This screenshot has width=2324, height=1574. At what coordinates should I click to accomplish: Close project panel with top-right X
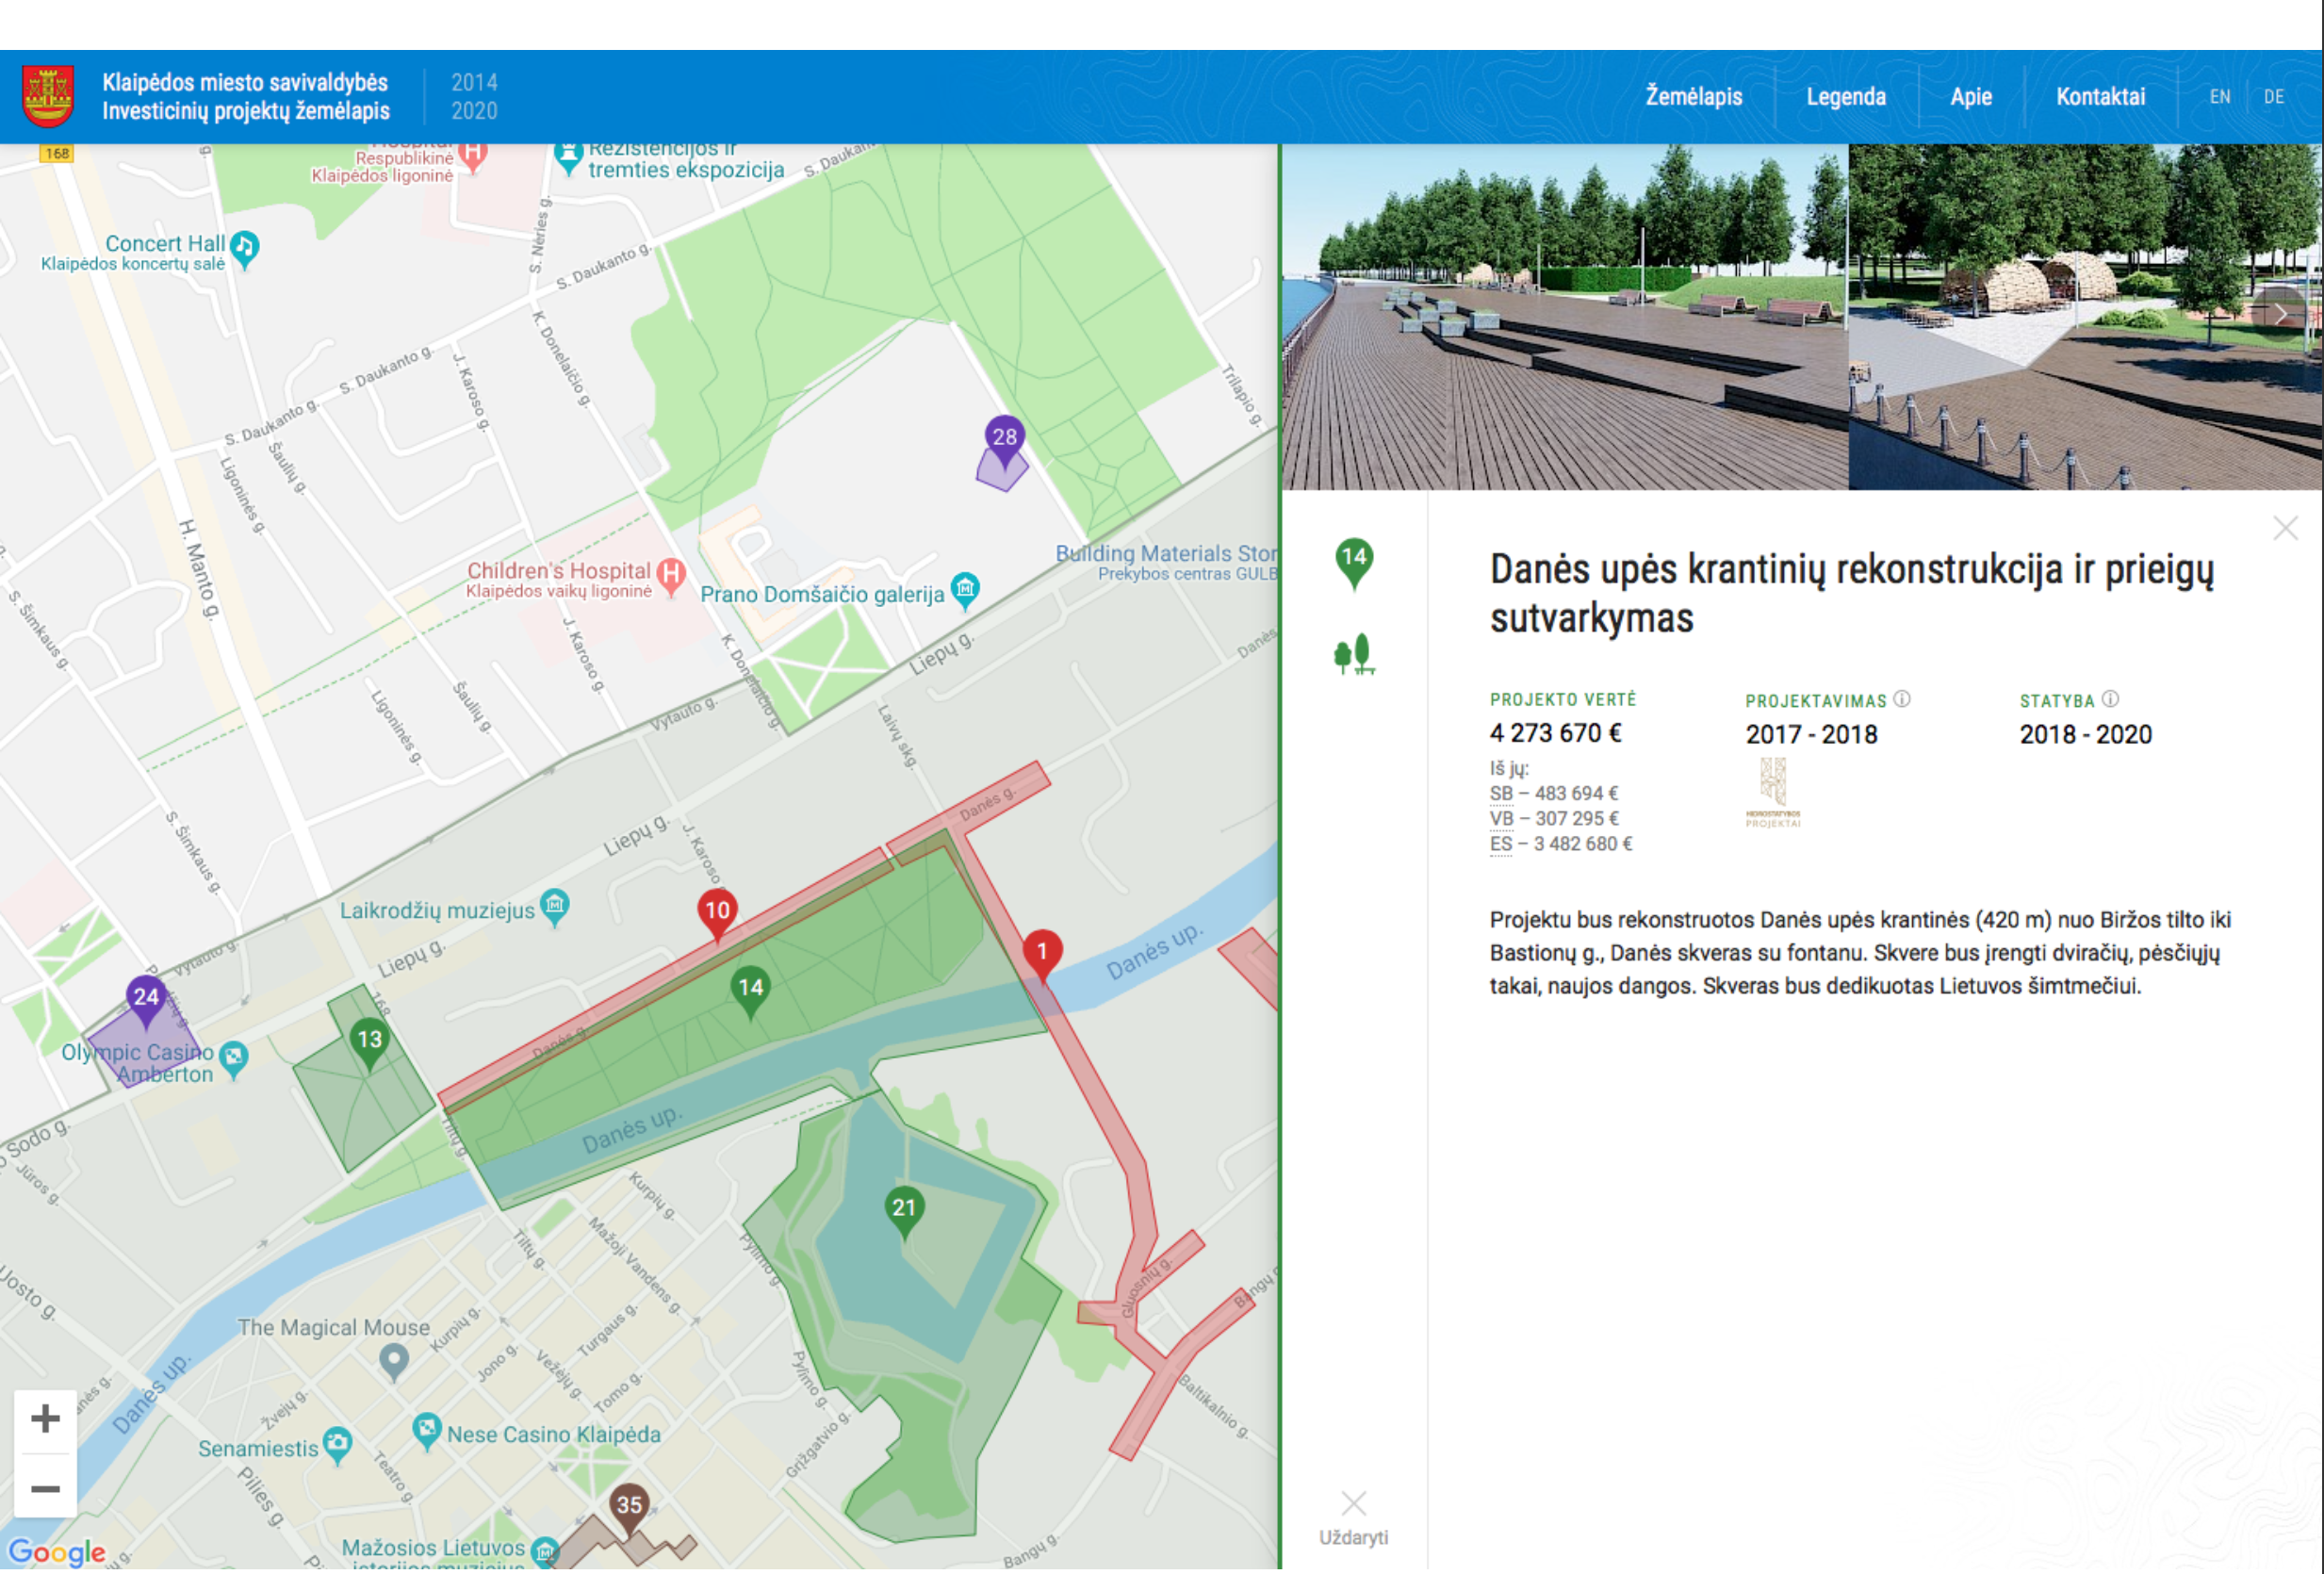click(2285, 528)
